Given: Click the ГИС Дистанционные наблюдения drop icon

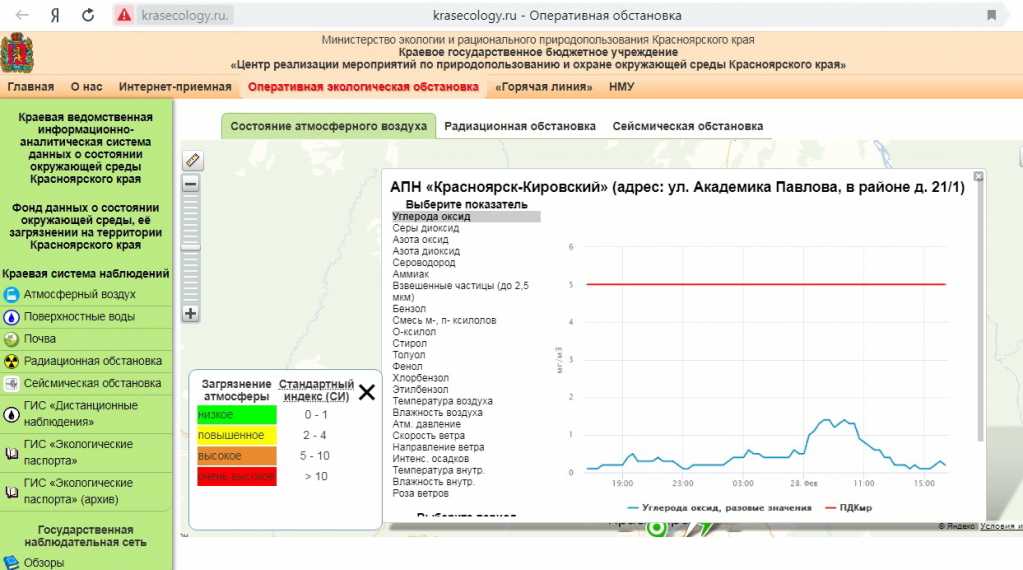Looking at the screenshot, I should pyautogui.click(x=11, y=414).
